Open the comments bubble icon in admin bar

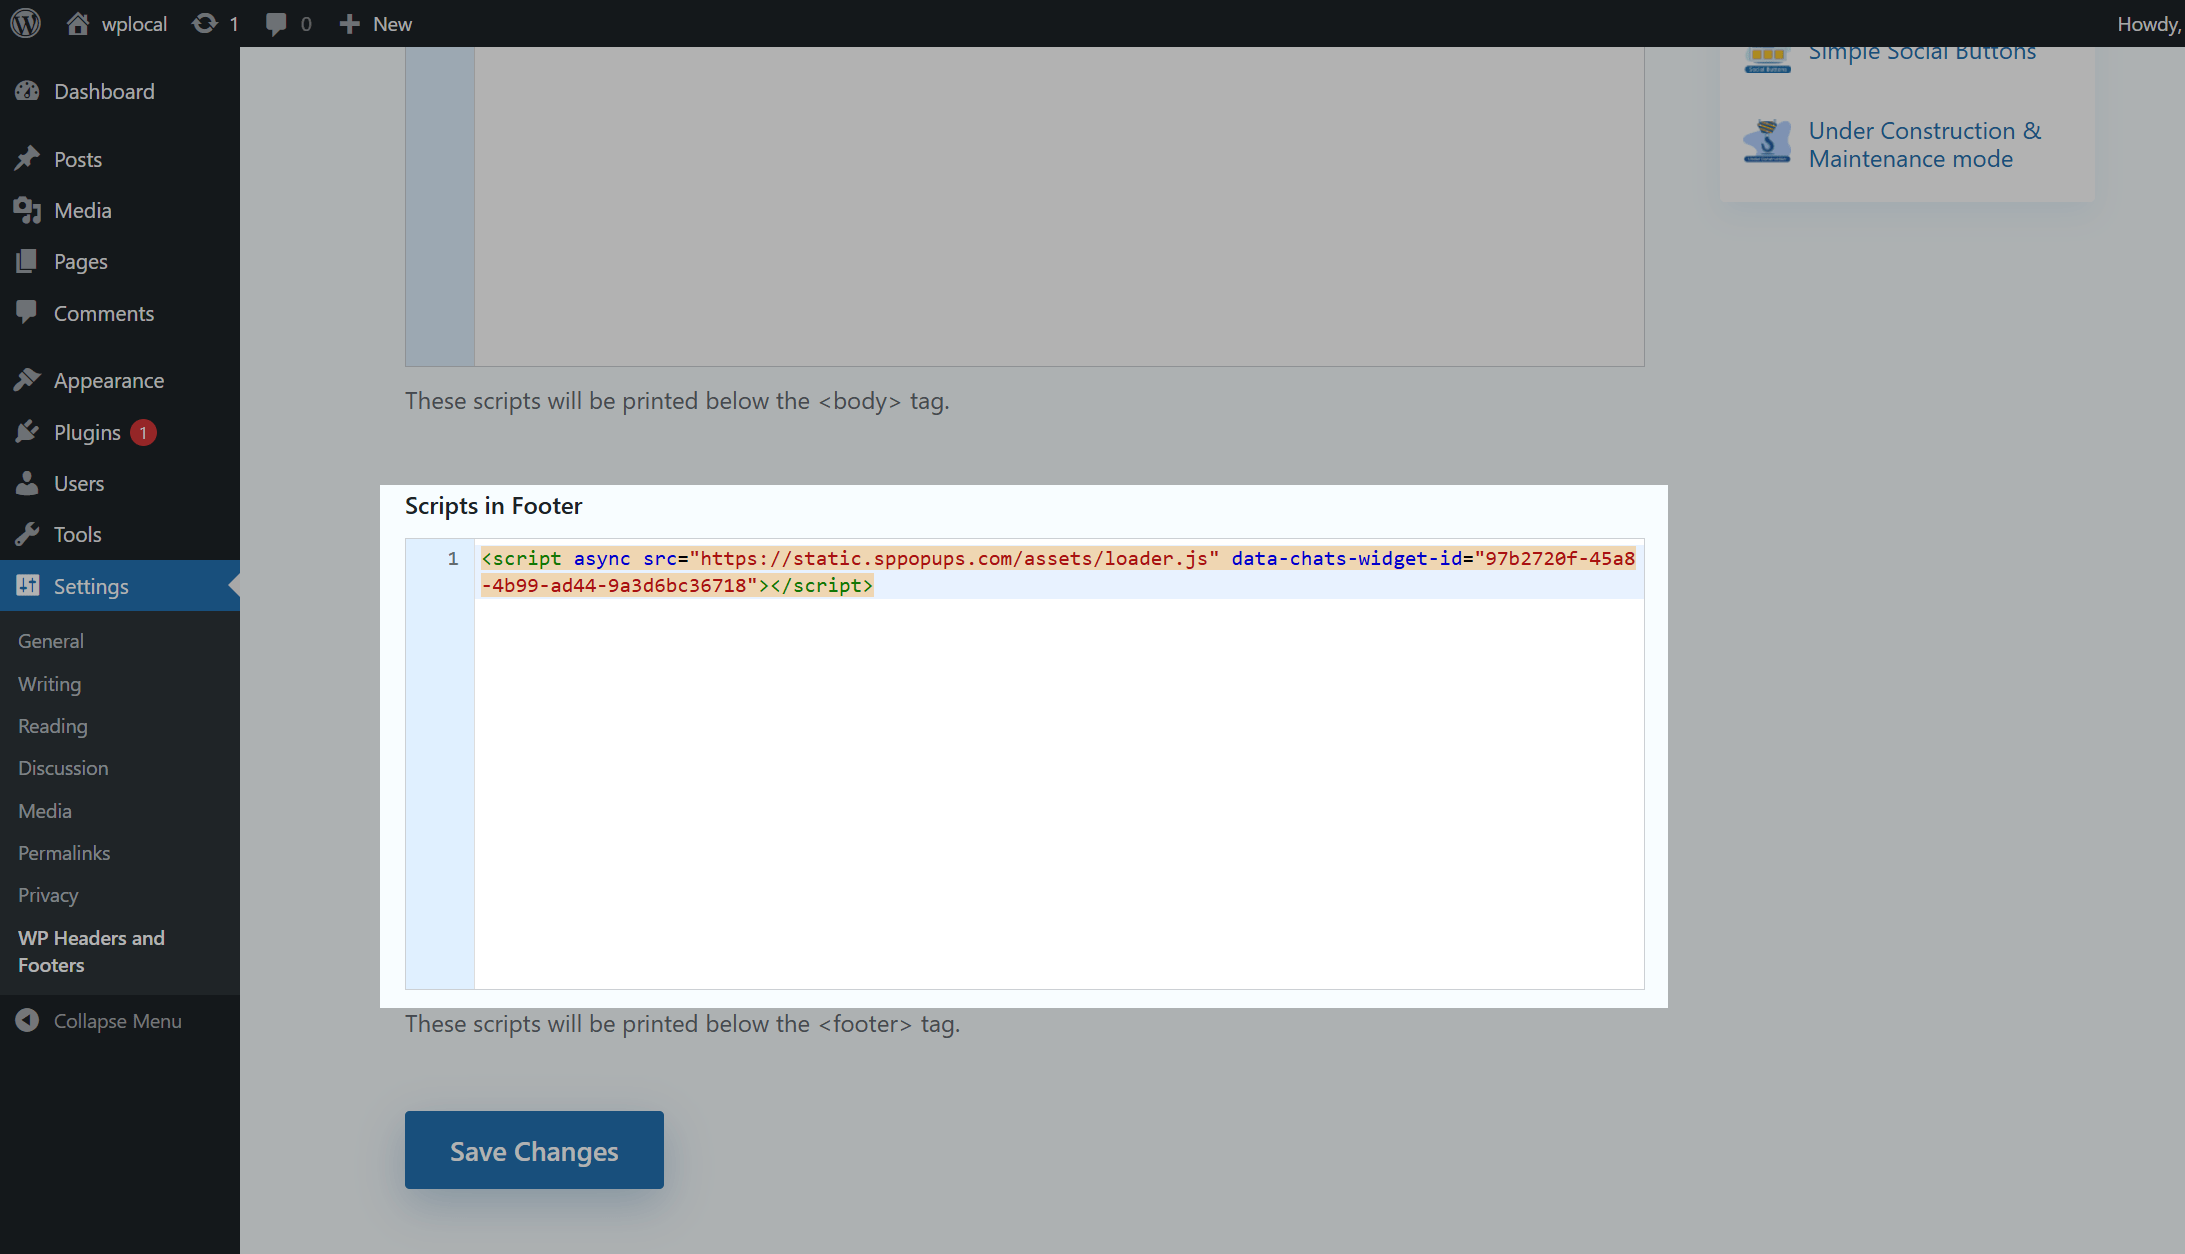(x=276, y=23)
